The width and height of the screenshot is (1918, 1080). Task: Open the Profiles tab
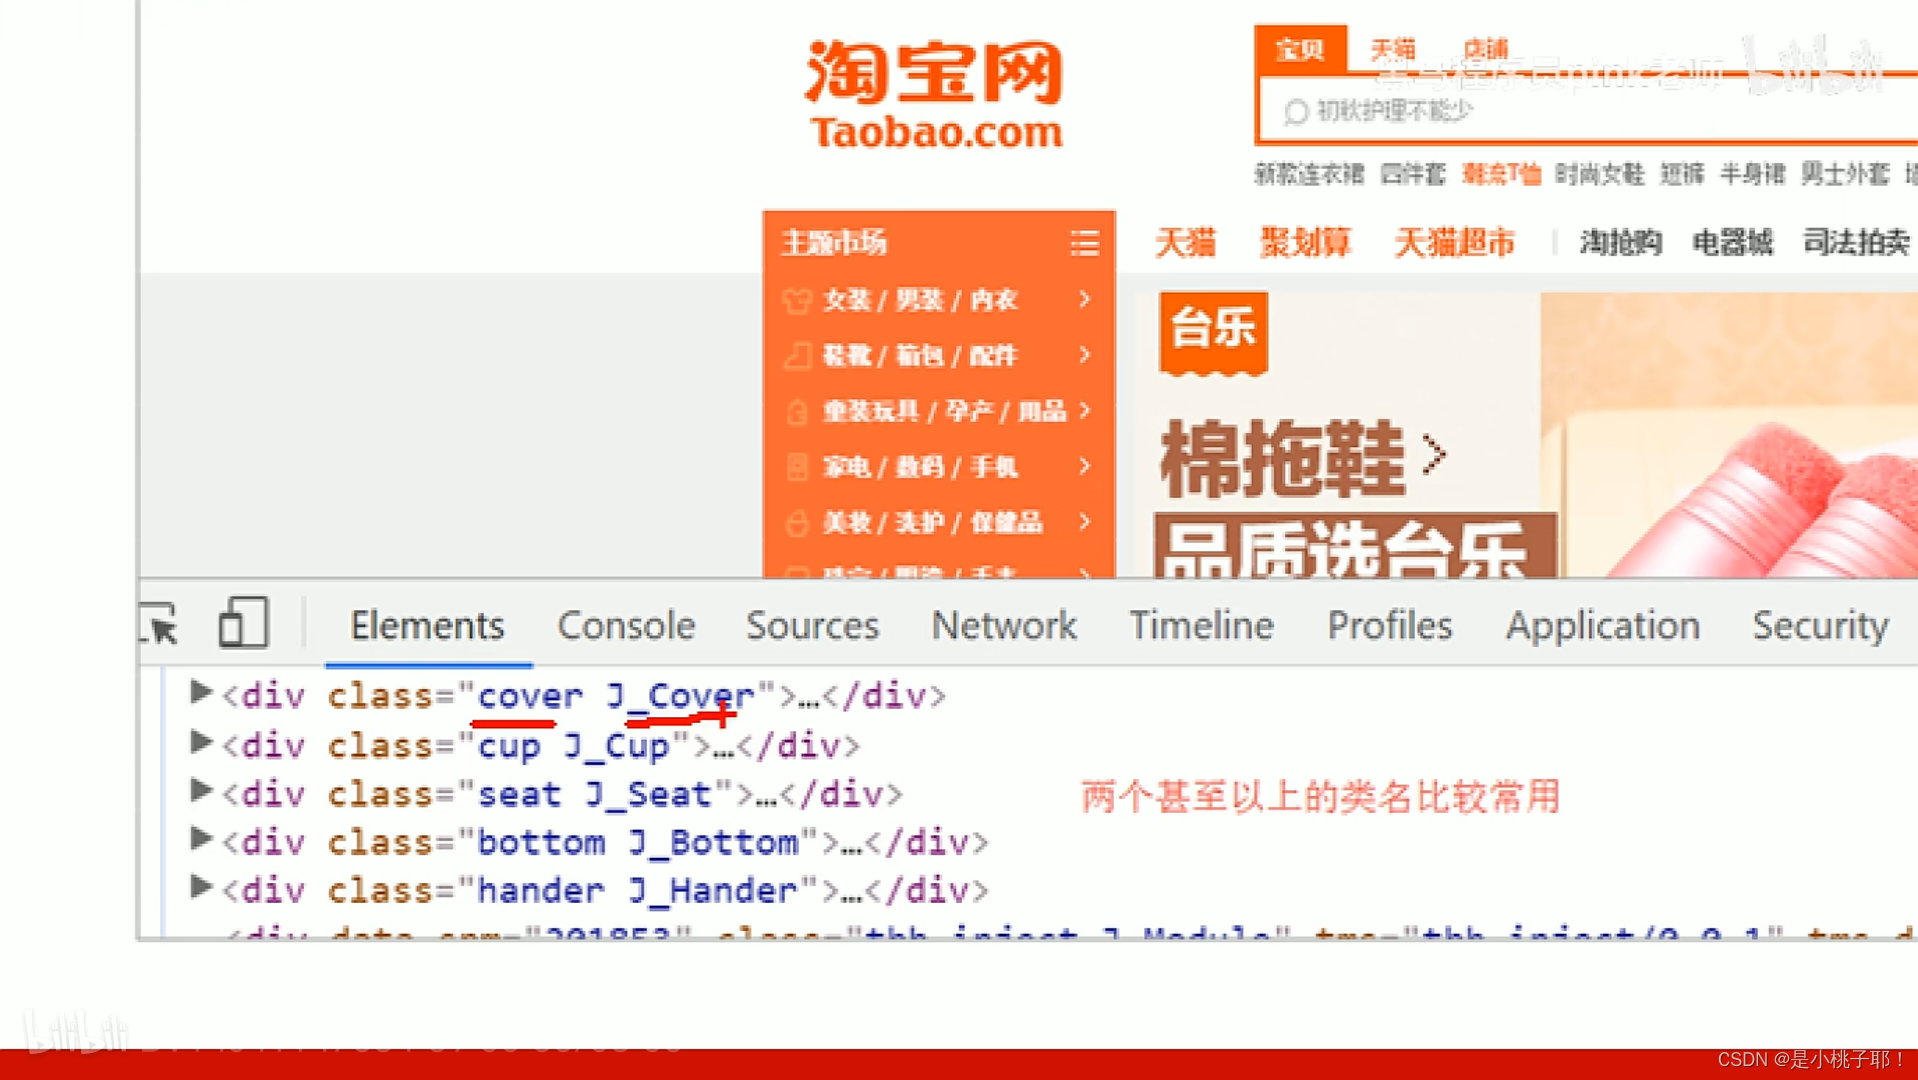click(1389, 626)
